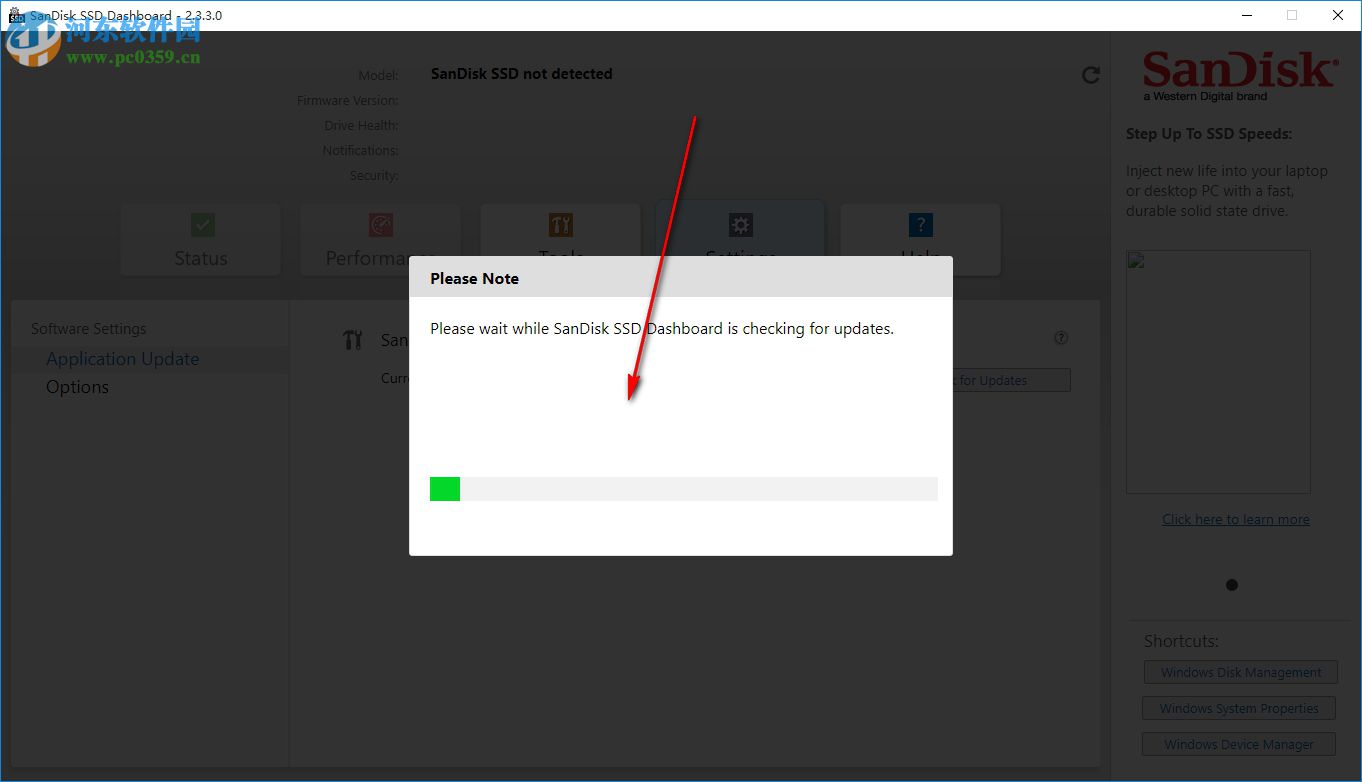Open the Click here to learn more link
The width and height of the screenshot is (1362, 782).
click(x=1236, y=519)
